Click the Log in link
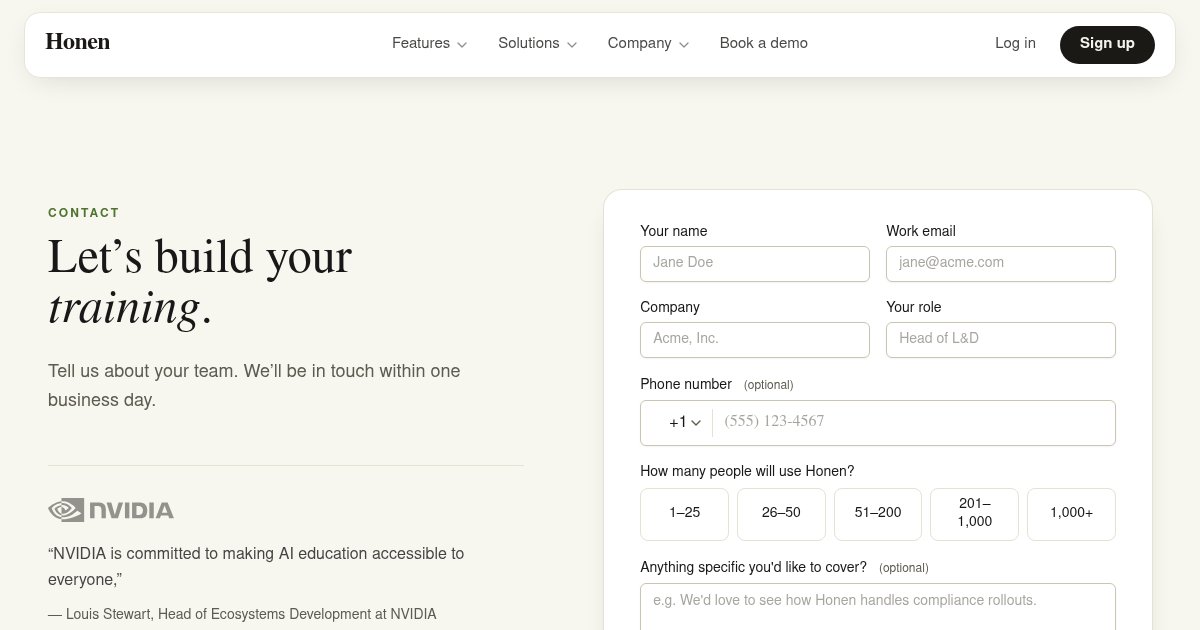Viewport: 1200px width, 630px height. pos(1015,43)
